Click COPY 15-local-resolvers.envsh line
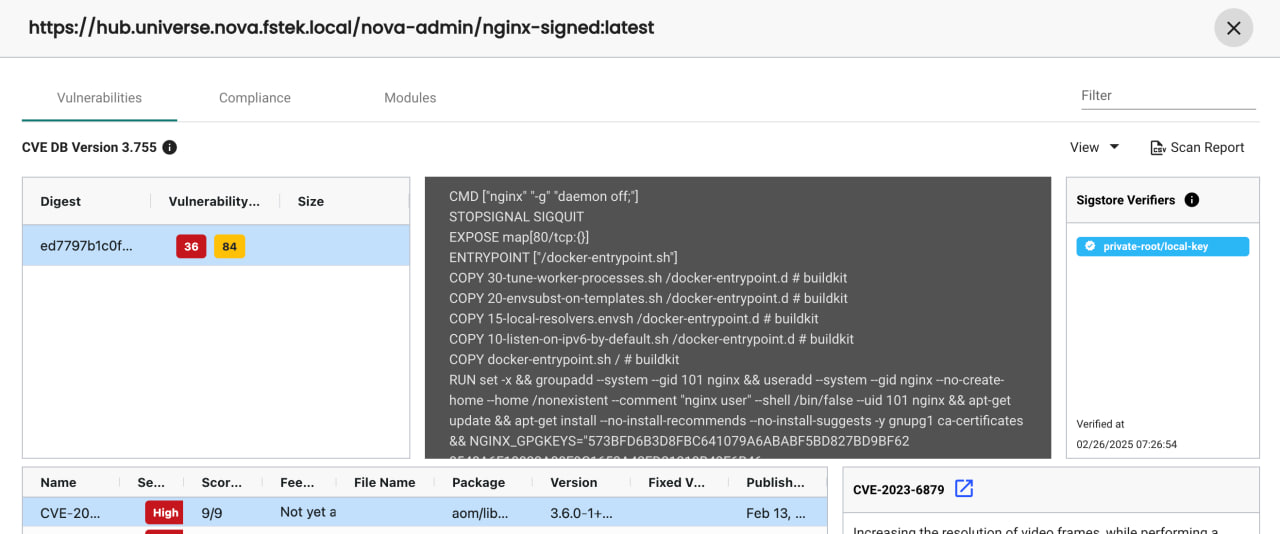The image size is (1280, 534). (634, 319)
